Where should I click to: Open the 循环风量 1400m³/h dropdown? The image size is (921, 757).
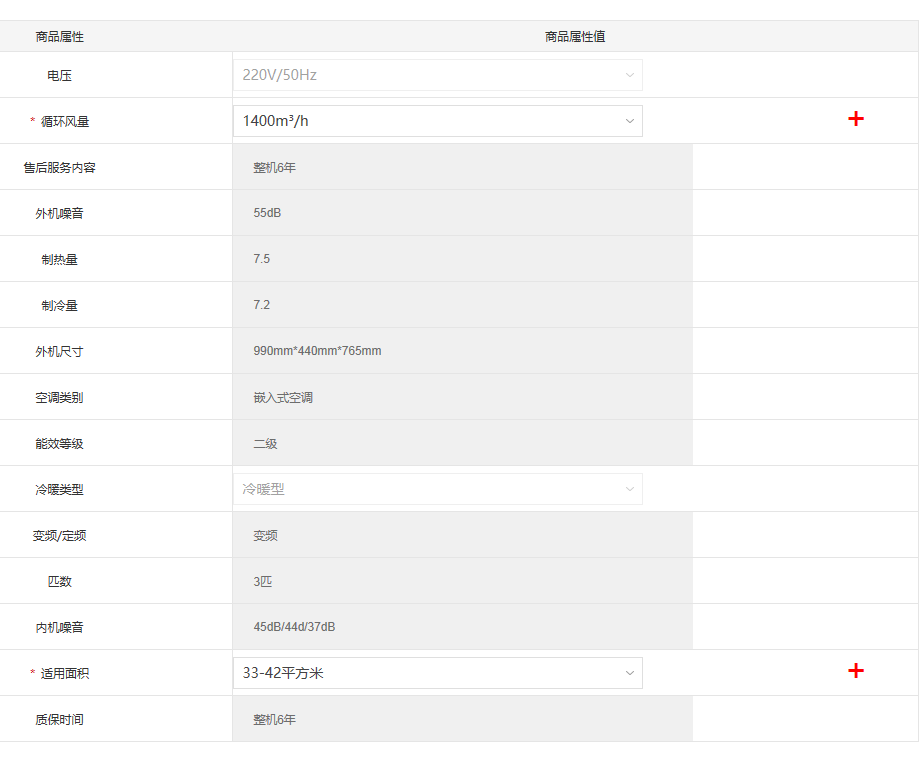tap(438, 121)
